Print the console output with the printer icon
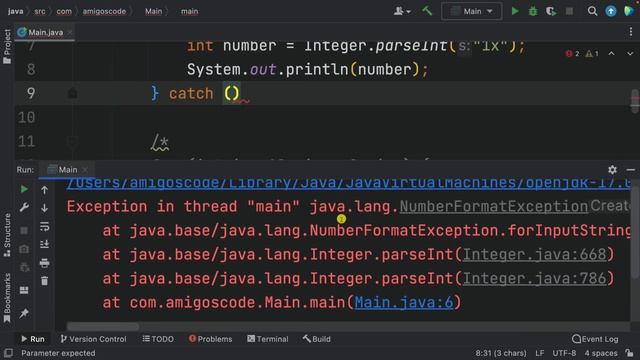This screenshot has width=640, height=360. [x=44, y=263]
